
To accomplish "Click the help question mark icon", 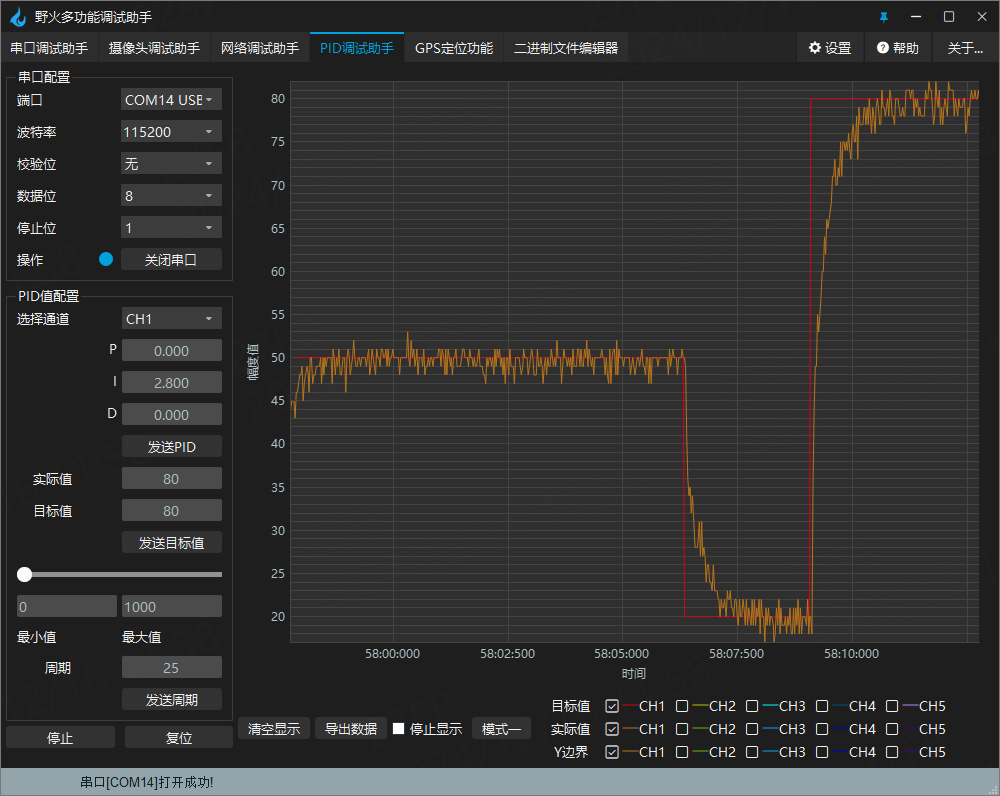I will (883, 48).
